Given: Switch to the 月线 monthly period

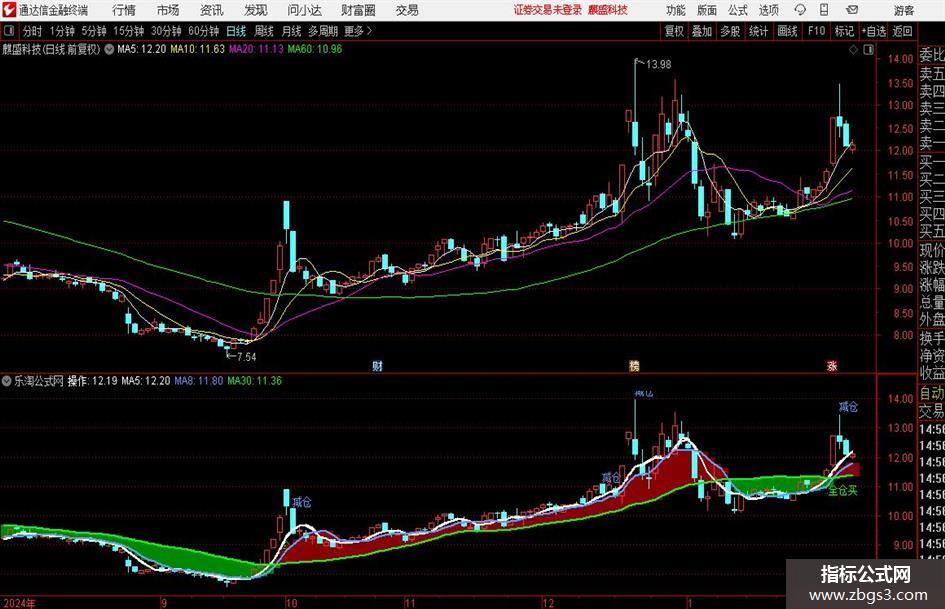Looking at the screenshot, I should 291,31.
